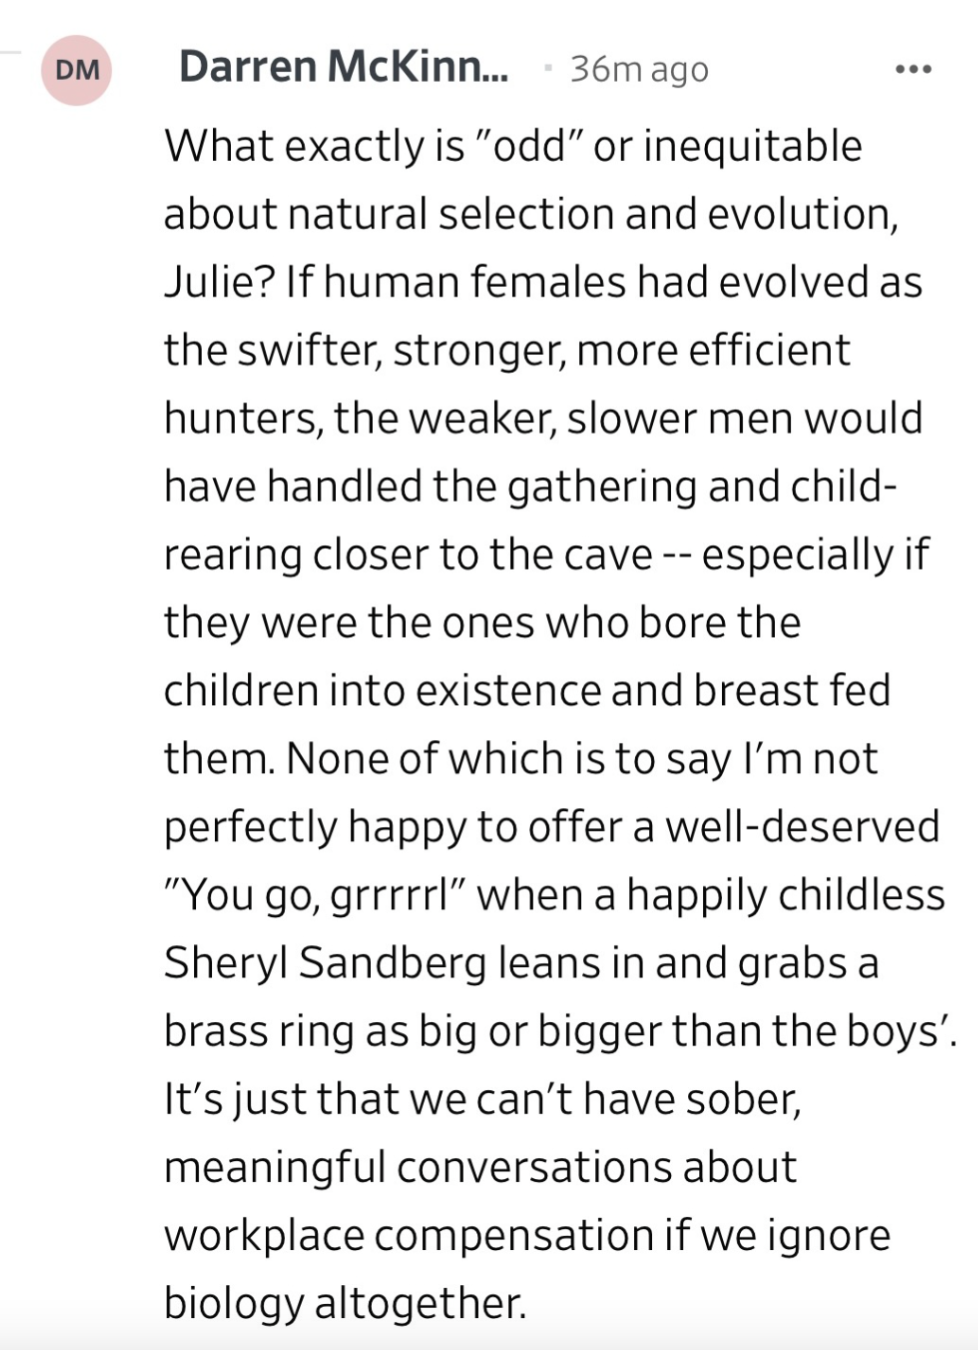Click the word inequitable in first line
The width and height of the screenshot is (978, 1350).
coord(752,146)
